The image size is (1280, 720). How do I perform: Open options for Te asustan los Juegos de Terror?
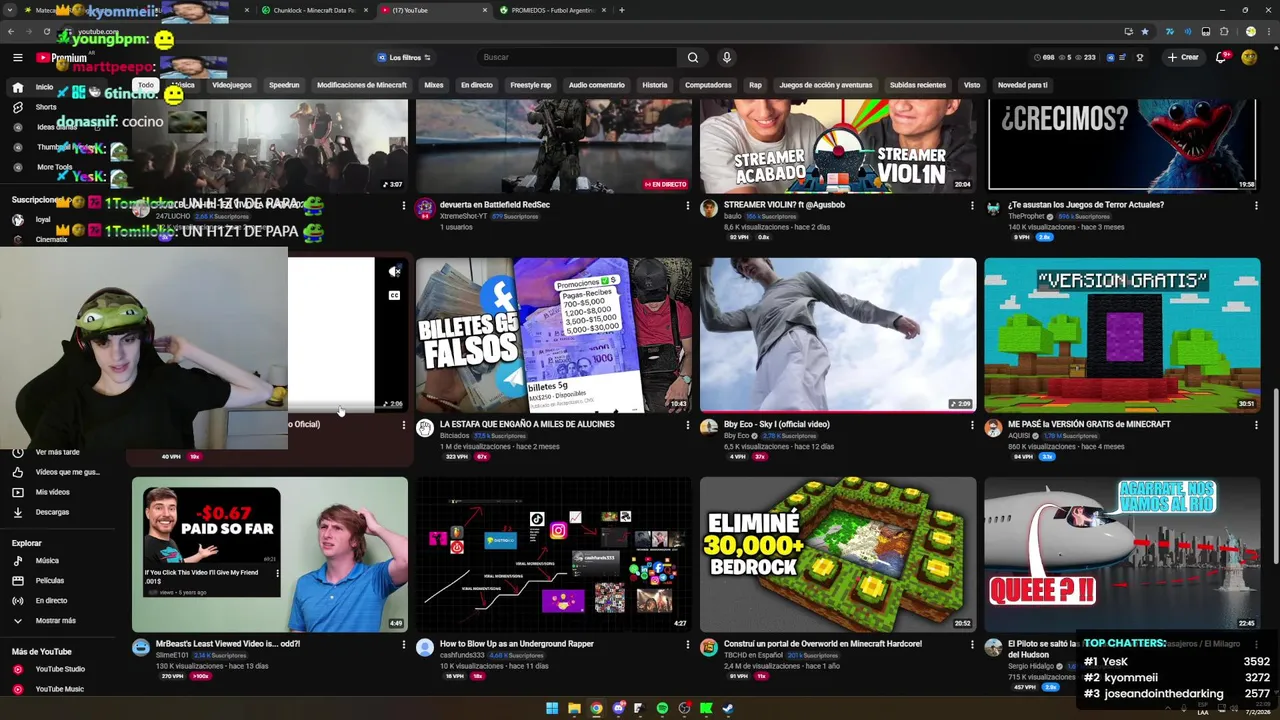(1256, 206)
